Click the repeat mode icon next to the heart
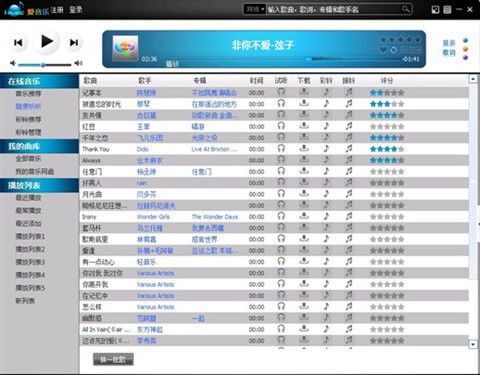Screen dimensions: 480x375 tap(394, 50)
